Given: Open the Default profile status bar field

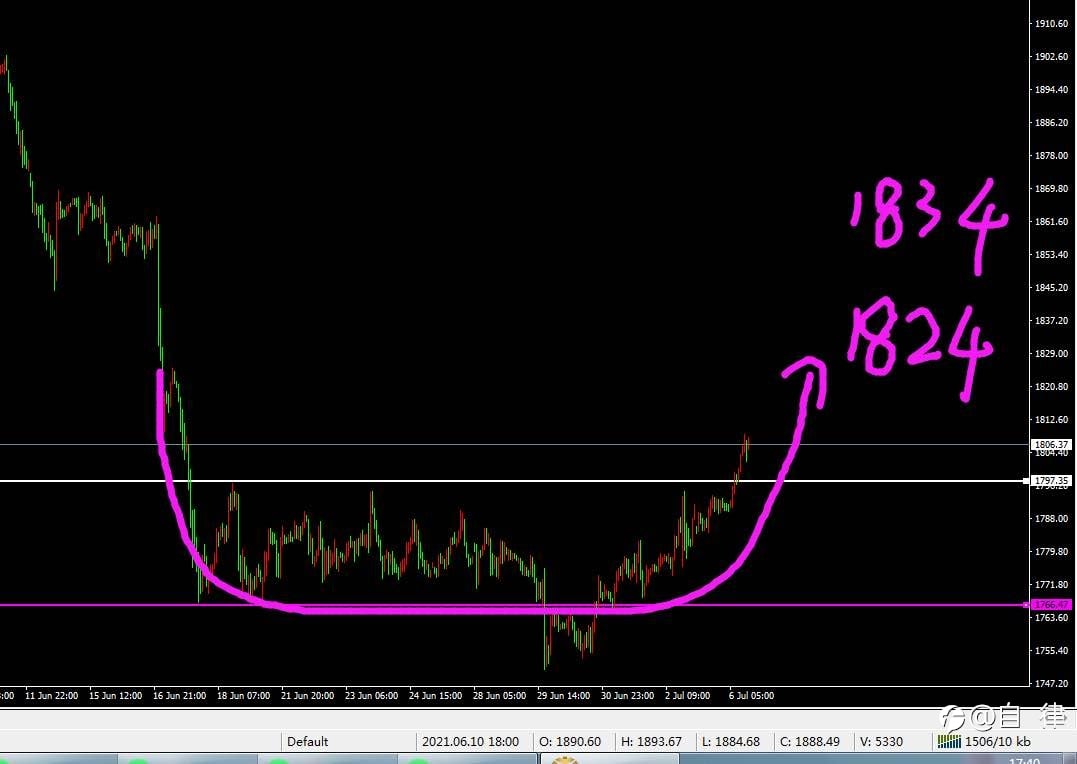Looking at the screenshot, I should pos(348,741).
